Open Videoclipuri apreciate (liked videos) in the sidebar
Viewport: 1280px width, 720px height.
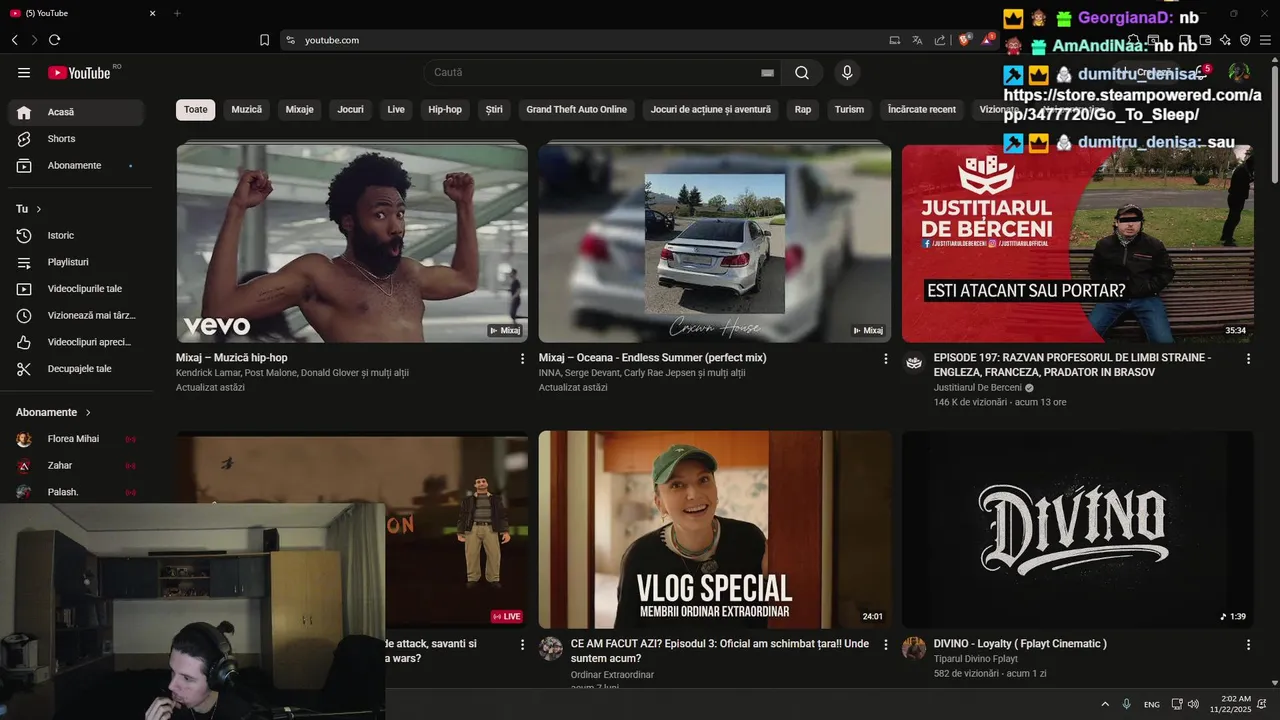coord(75,342)
